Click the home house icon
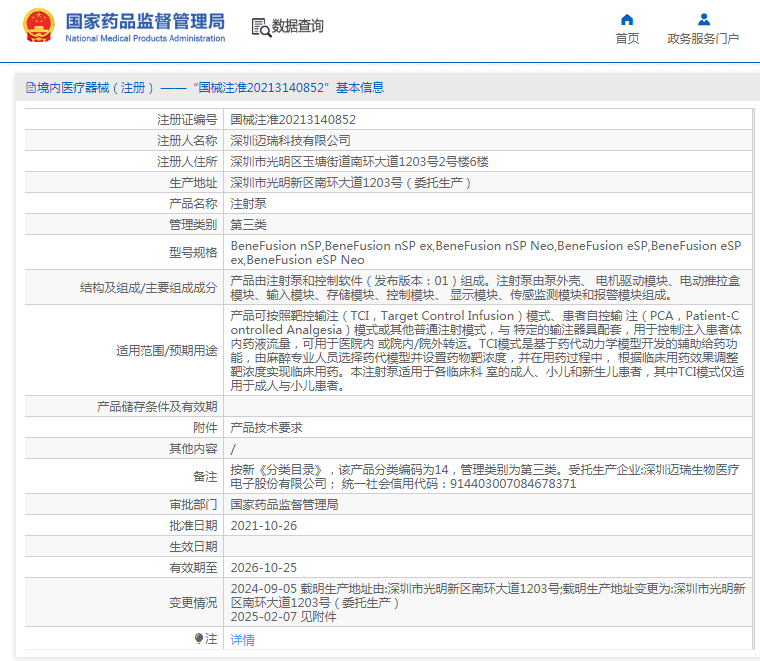The width and height of the screenshot is (760, 661). (627, 19)
